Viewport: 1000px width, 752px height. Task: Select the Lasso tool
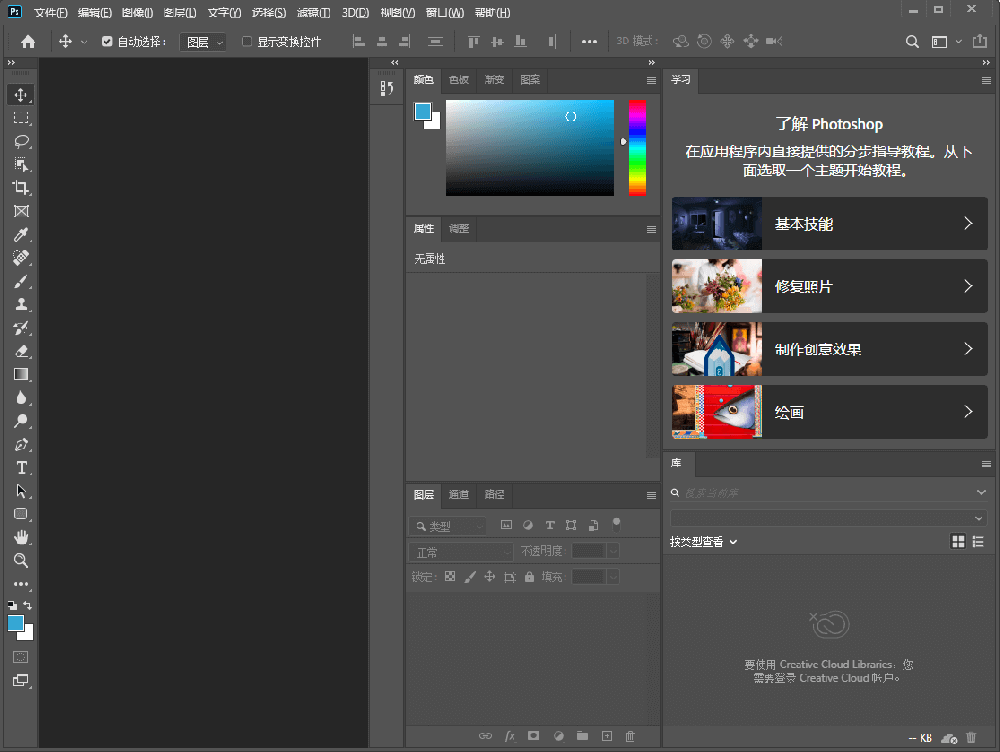pyautogui.click(x=21, y=141)
